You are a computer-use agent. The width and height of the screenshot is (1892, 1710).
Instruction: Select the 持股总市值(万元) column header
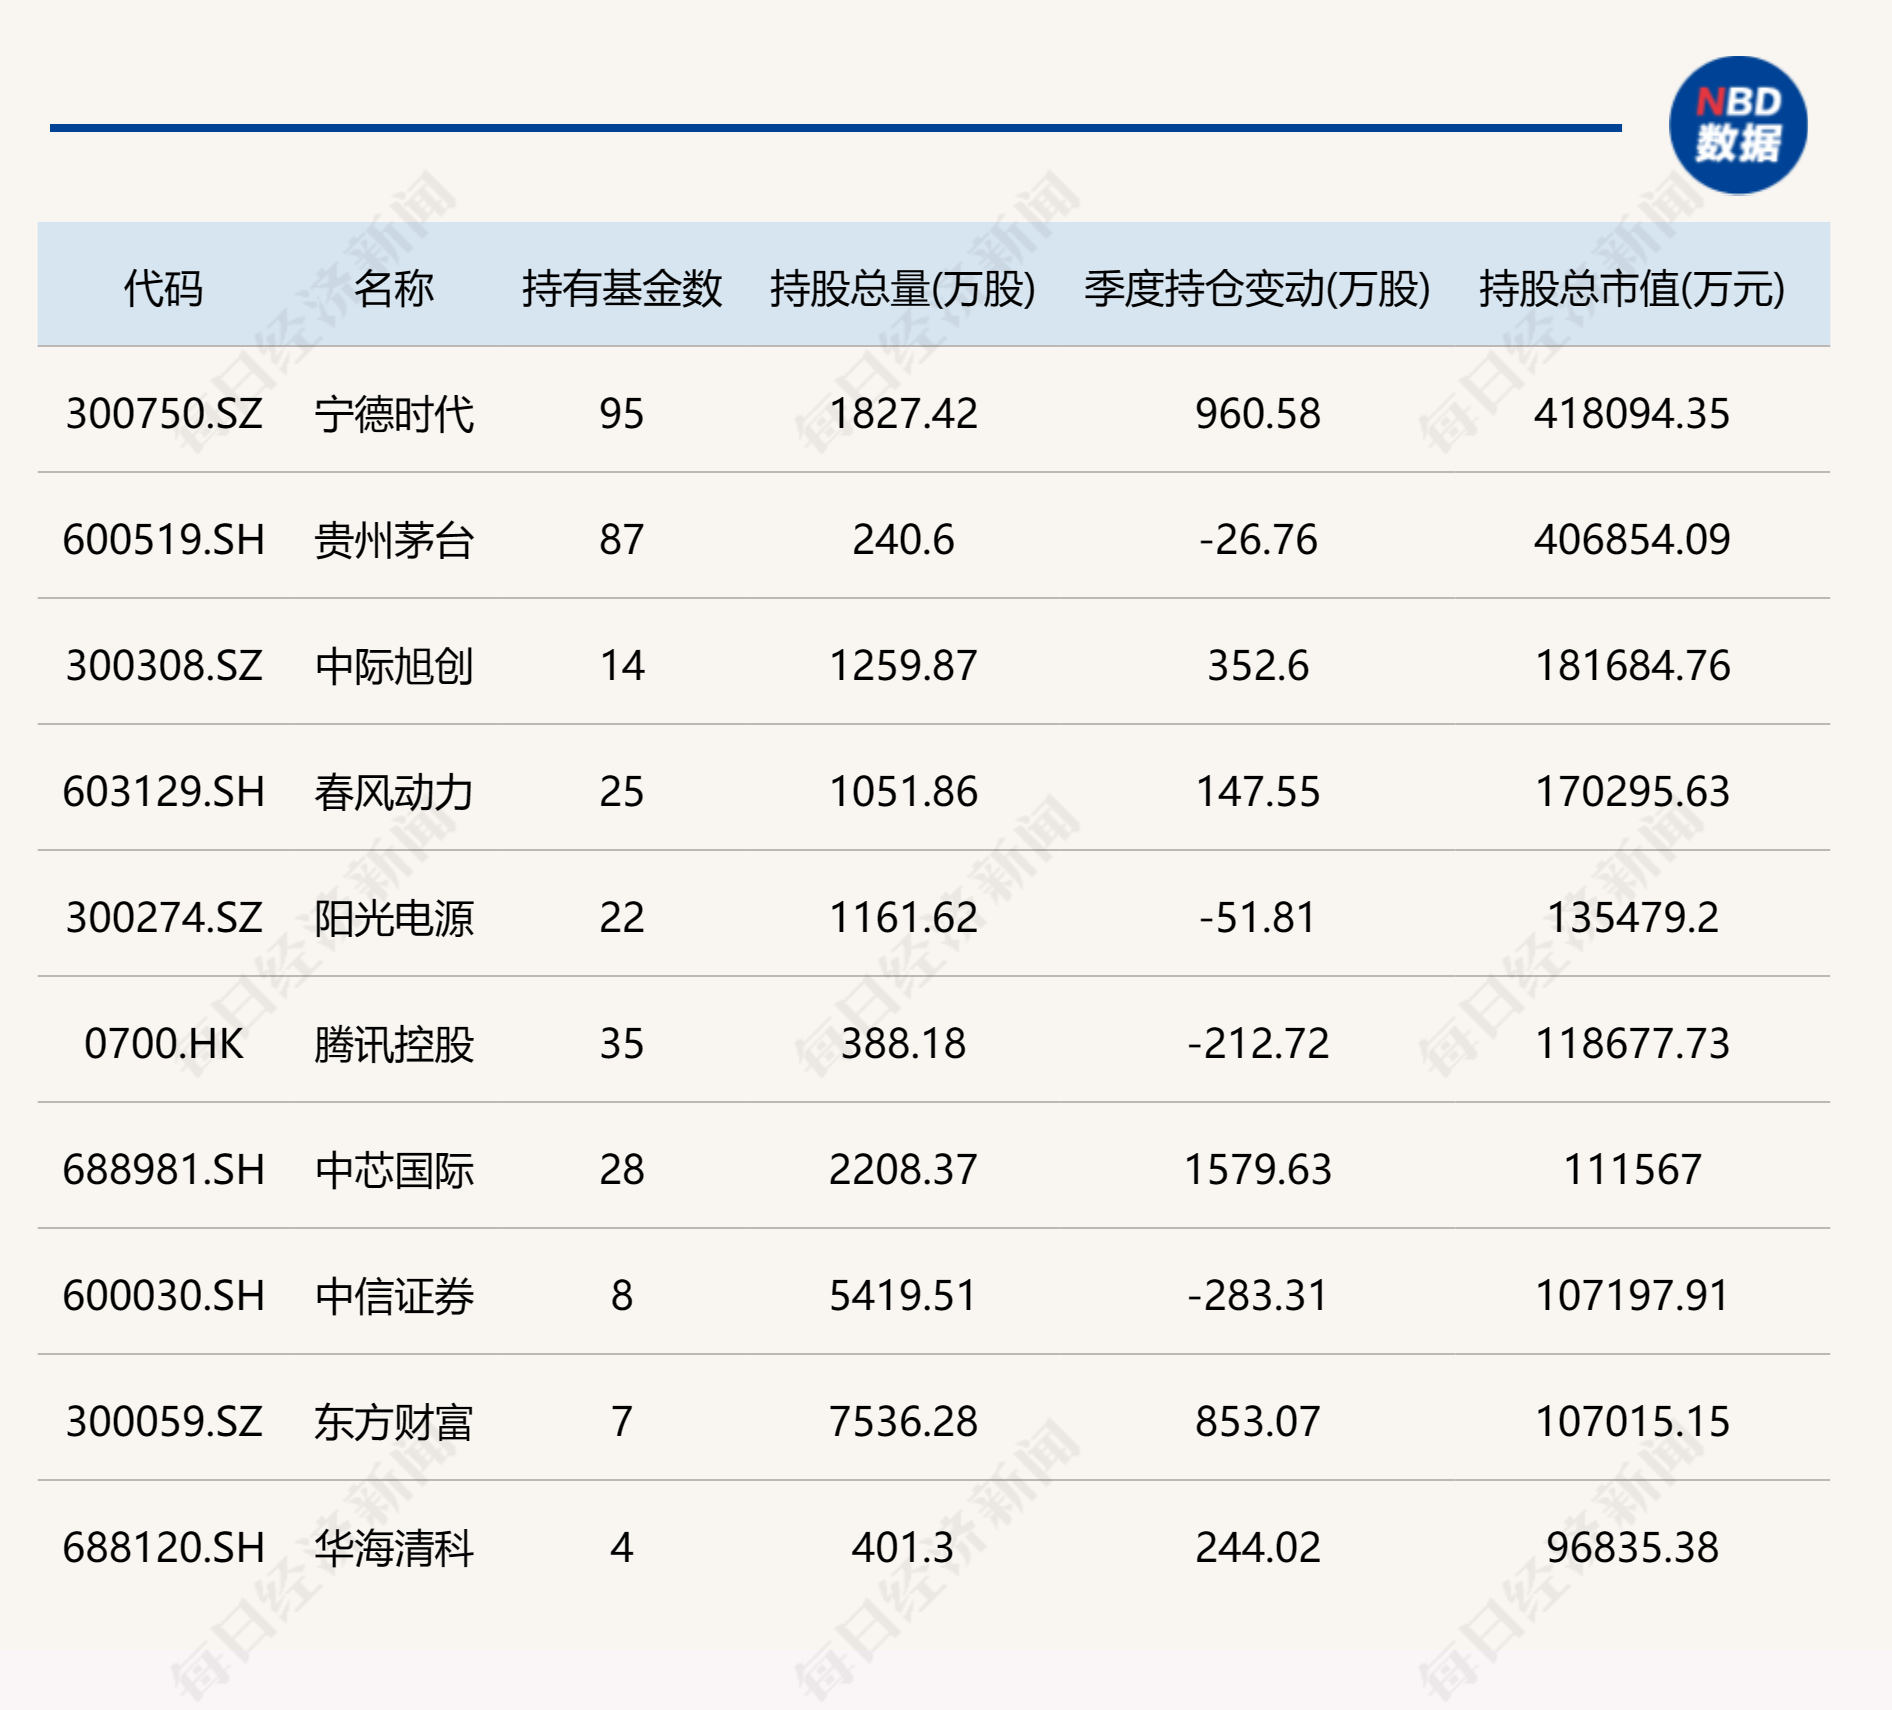(x=1632, y=288)
